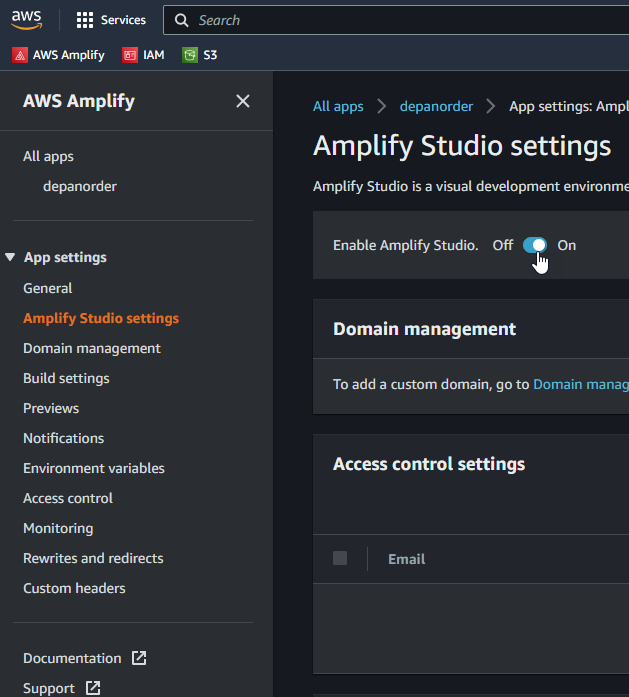629x697 pixels.
Task: Open IAM shortcut in favorites bar
Action: (143, 55)
